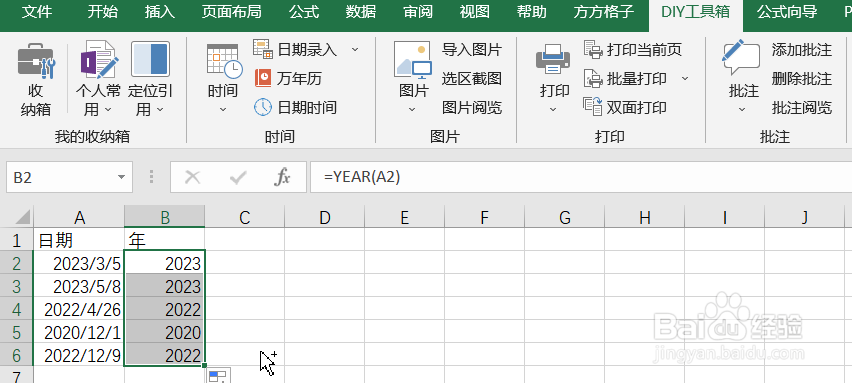852x383 pixels.
Task: Expand the 批量打印 dropdown arrow
Action: (685, 79)
